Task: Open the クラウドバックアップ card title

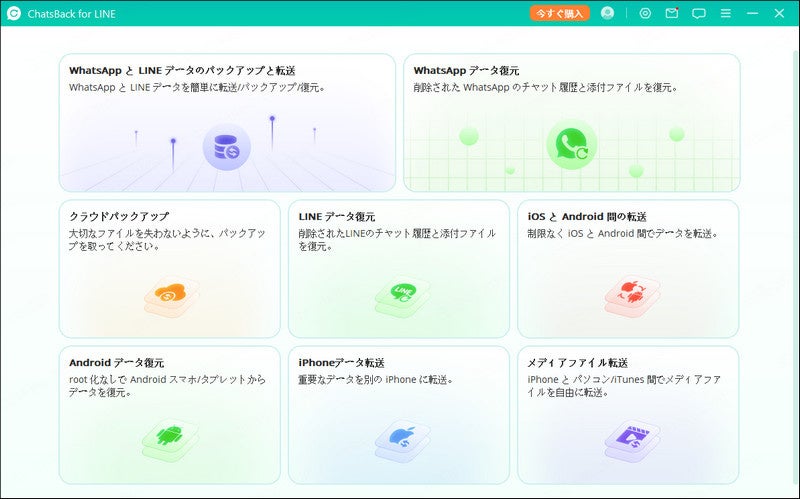Action: pos(119,216)
